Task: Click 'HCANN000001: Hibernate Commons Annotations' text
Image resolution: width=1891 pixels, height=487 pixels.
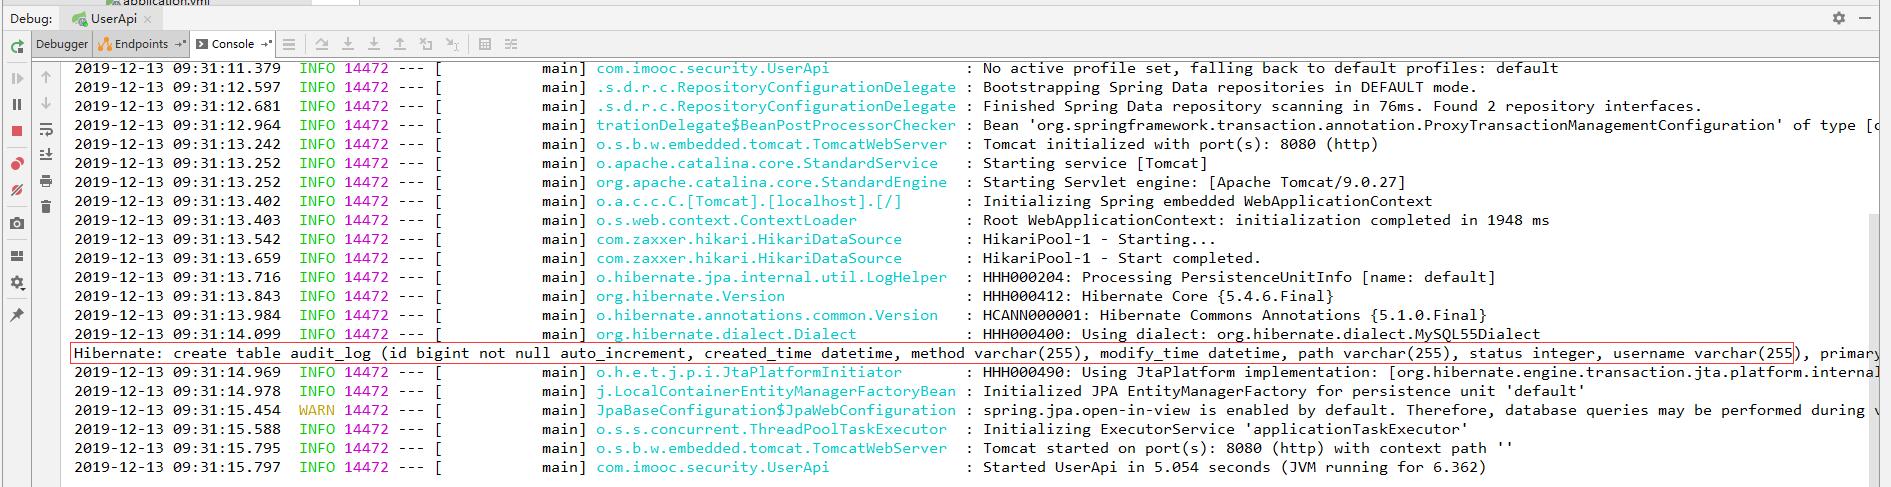Action: point(1234,315)
